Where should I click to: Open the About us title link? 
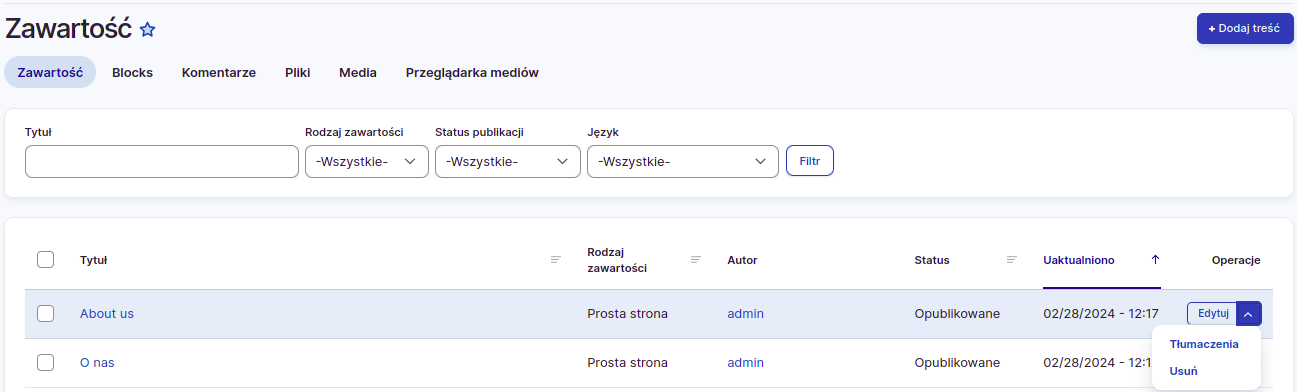(x=107, y=313)
